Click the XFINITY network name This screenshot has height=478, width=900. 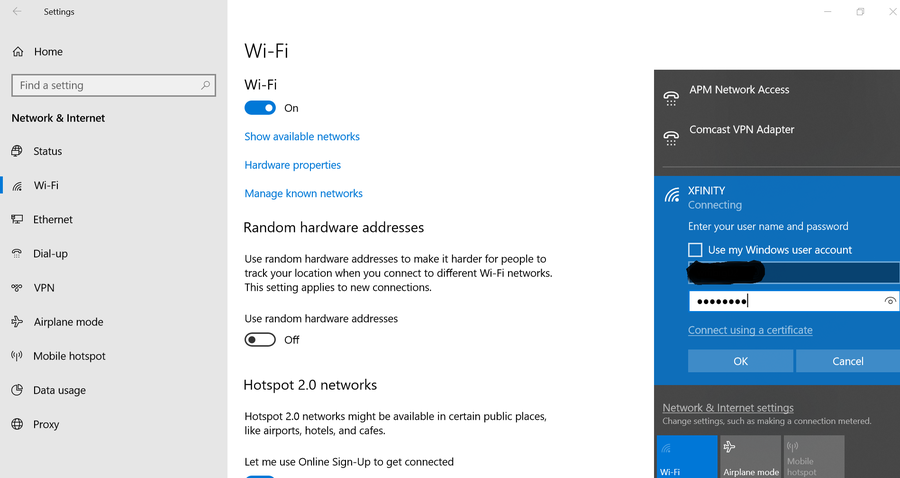[707, 191]
